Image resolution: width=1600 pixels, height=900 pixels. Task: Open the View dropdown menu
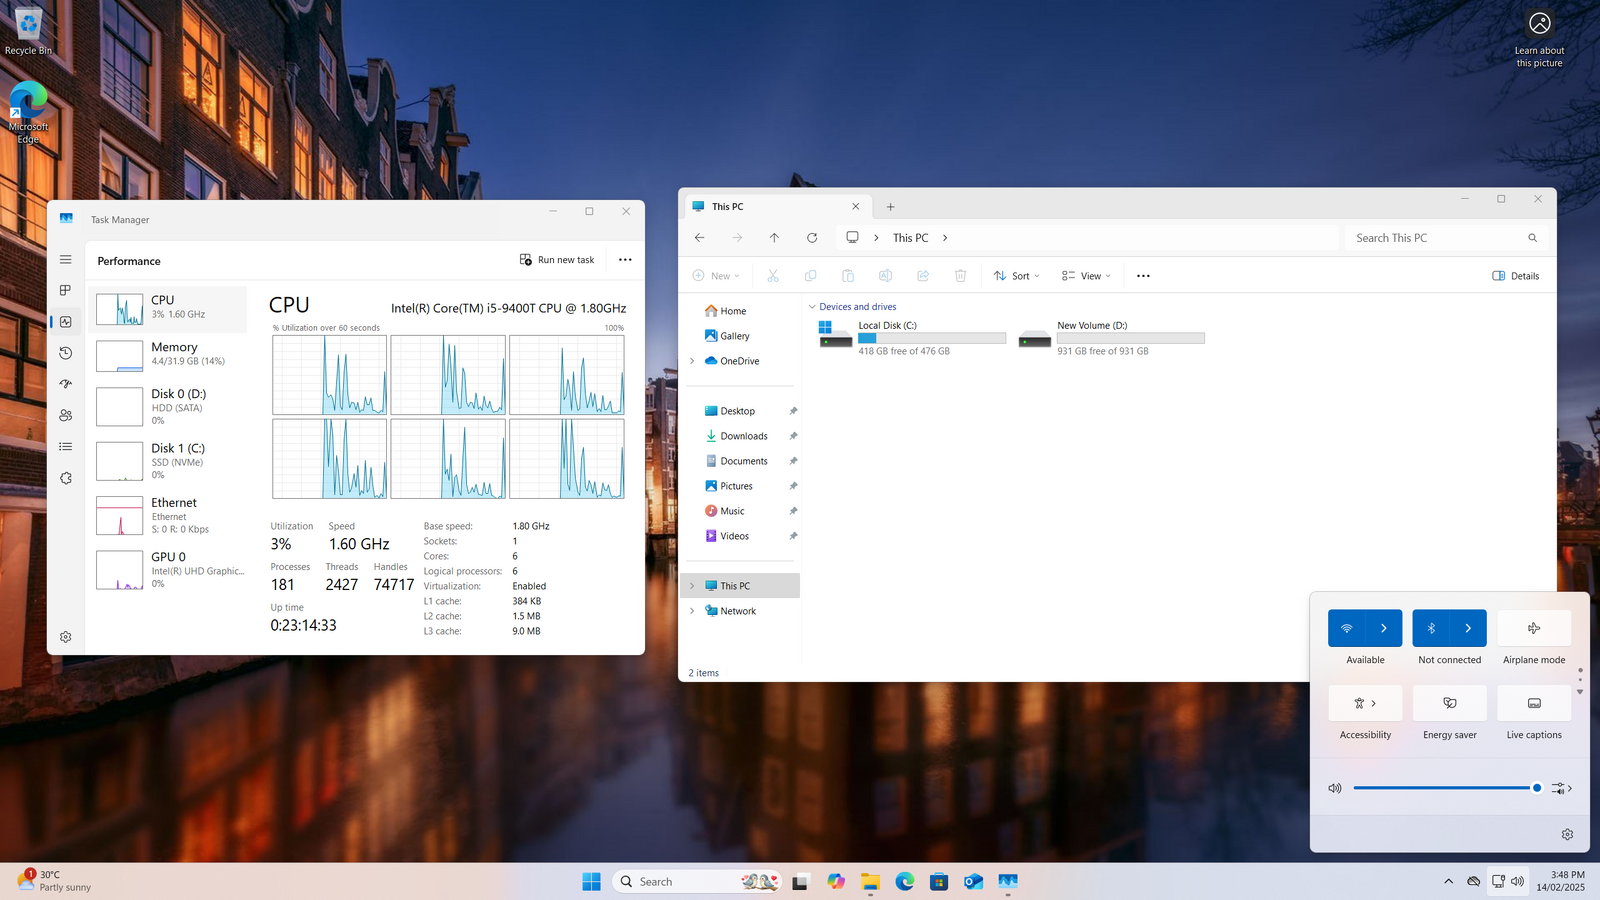[x=1087, y=276]
